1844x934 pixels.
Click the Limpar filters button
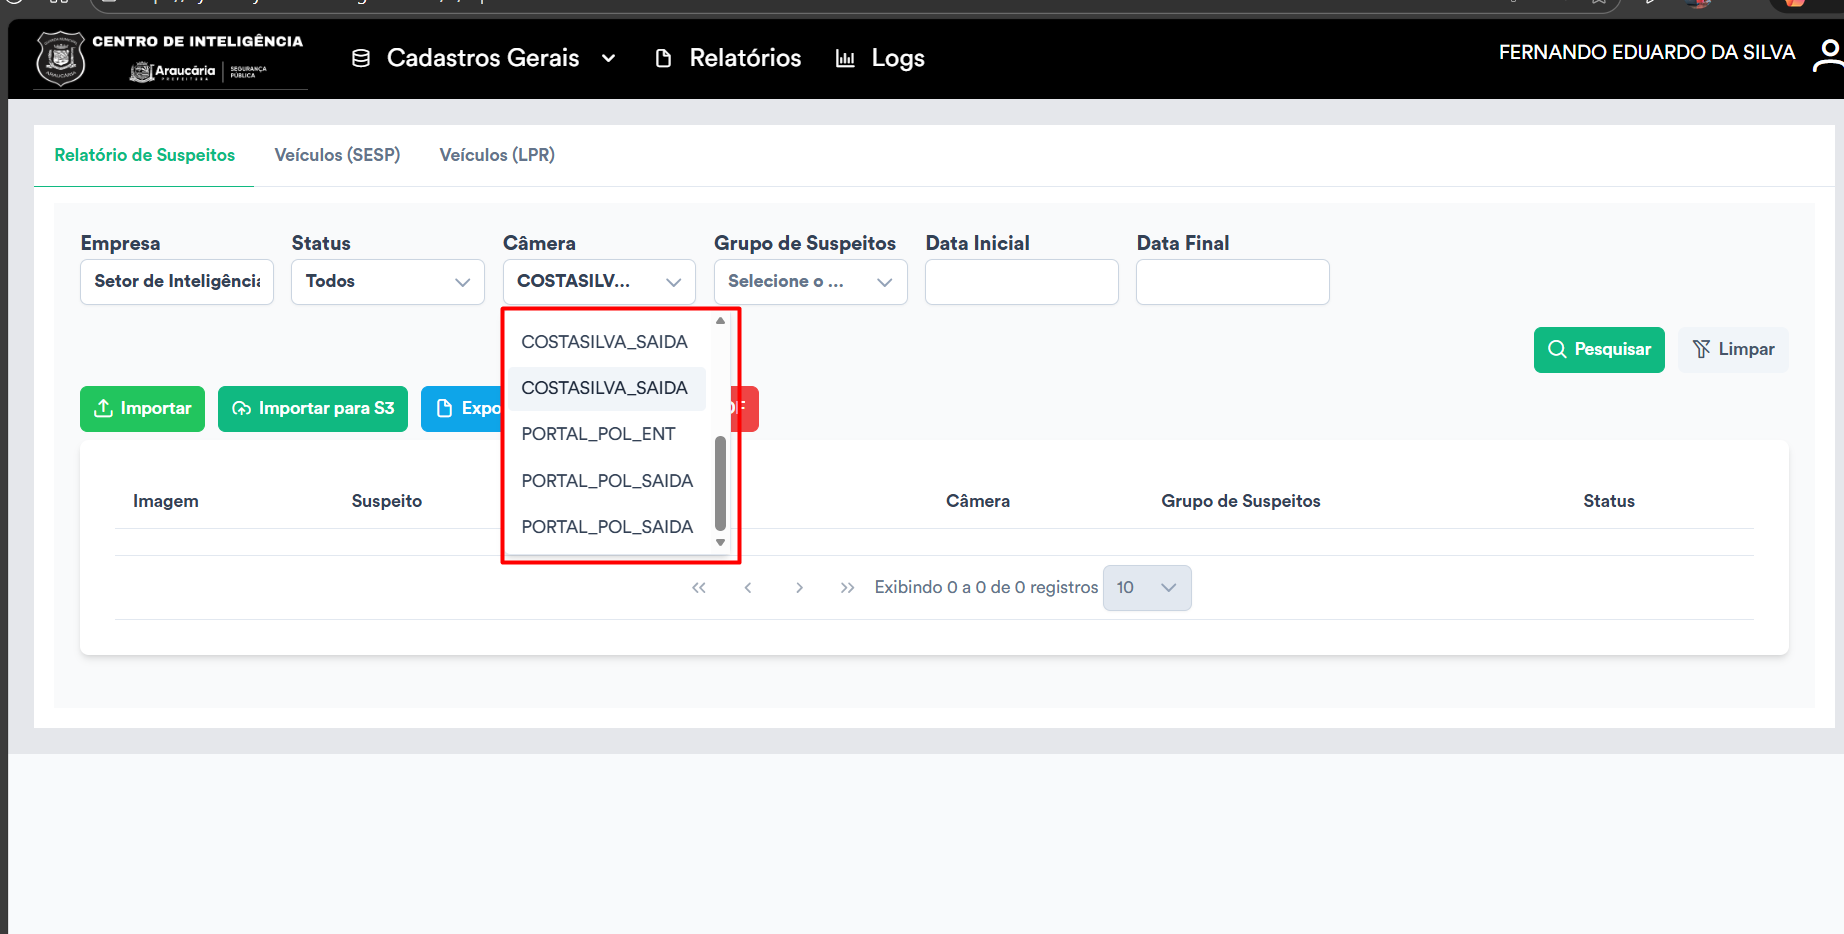click(1733, 350)
